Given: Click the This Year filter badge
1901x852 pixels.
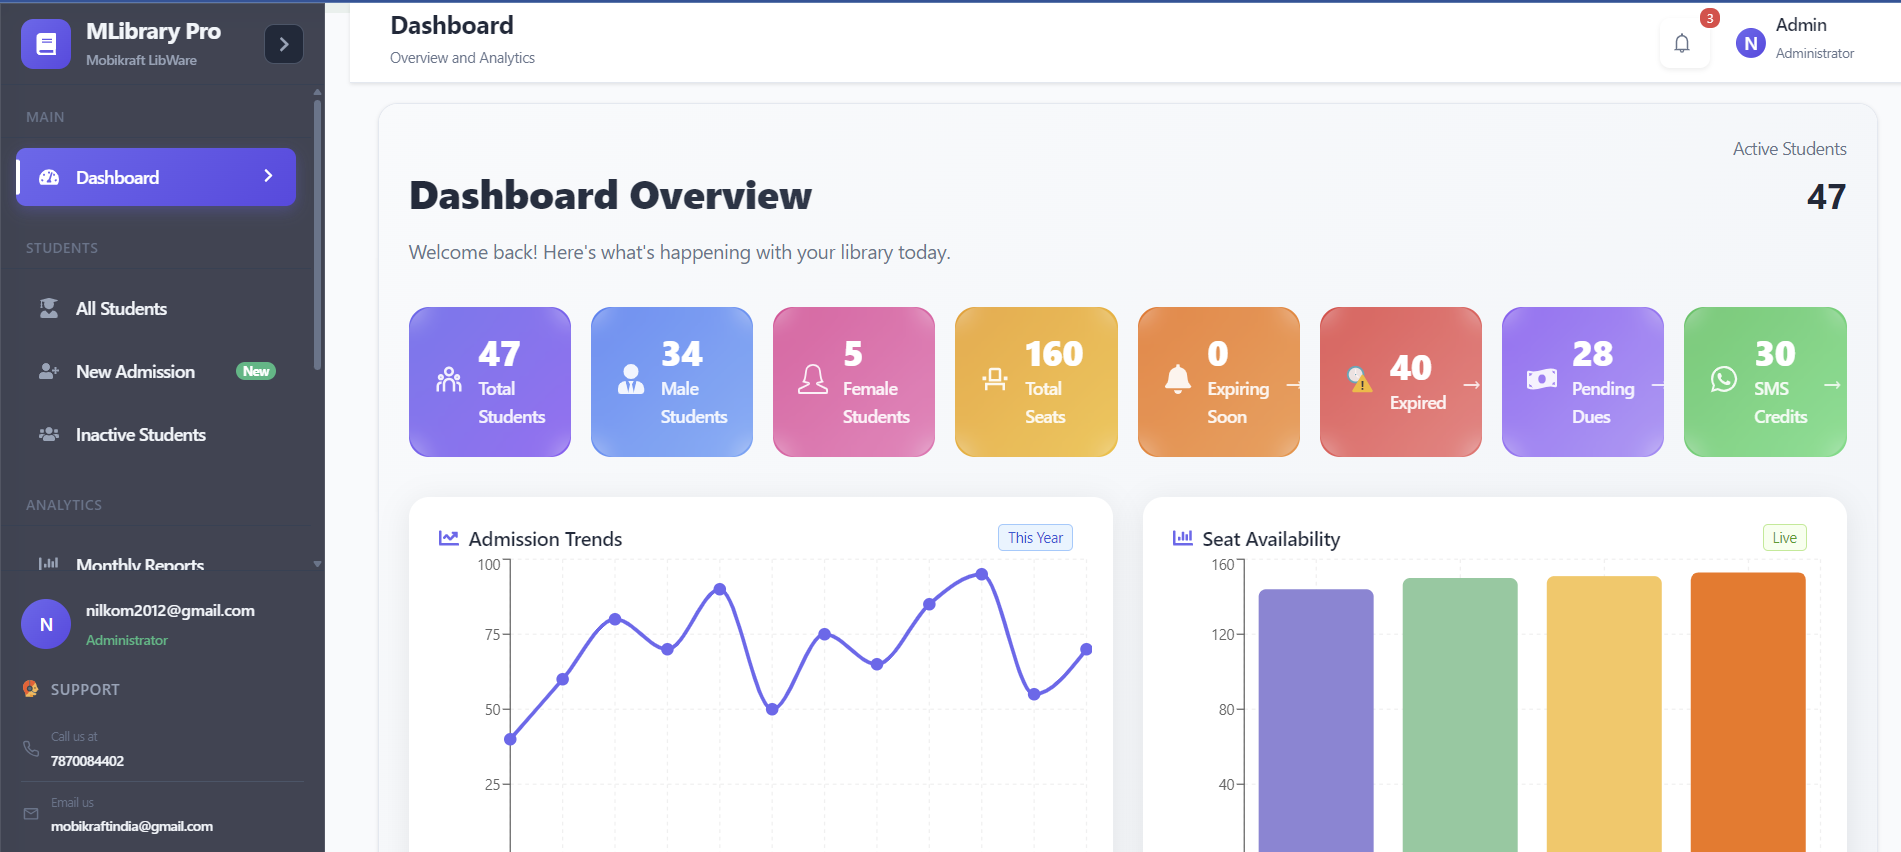Looking at the screenshot, I should [1035, 538].
